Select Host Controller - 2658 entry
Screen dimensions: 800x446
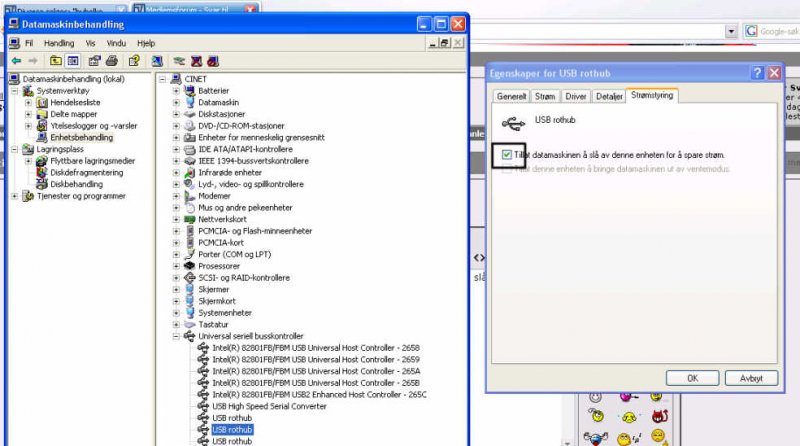click(x=316, y=348)
